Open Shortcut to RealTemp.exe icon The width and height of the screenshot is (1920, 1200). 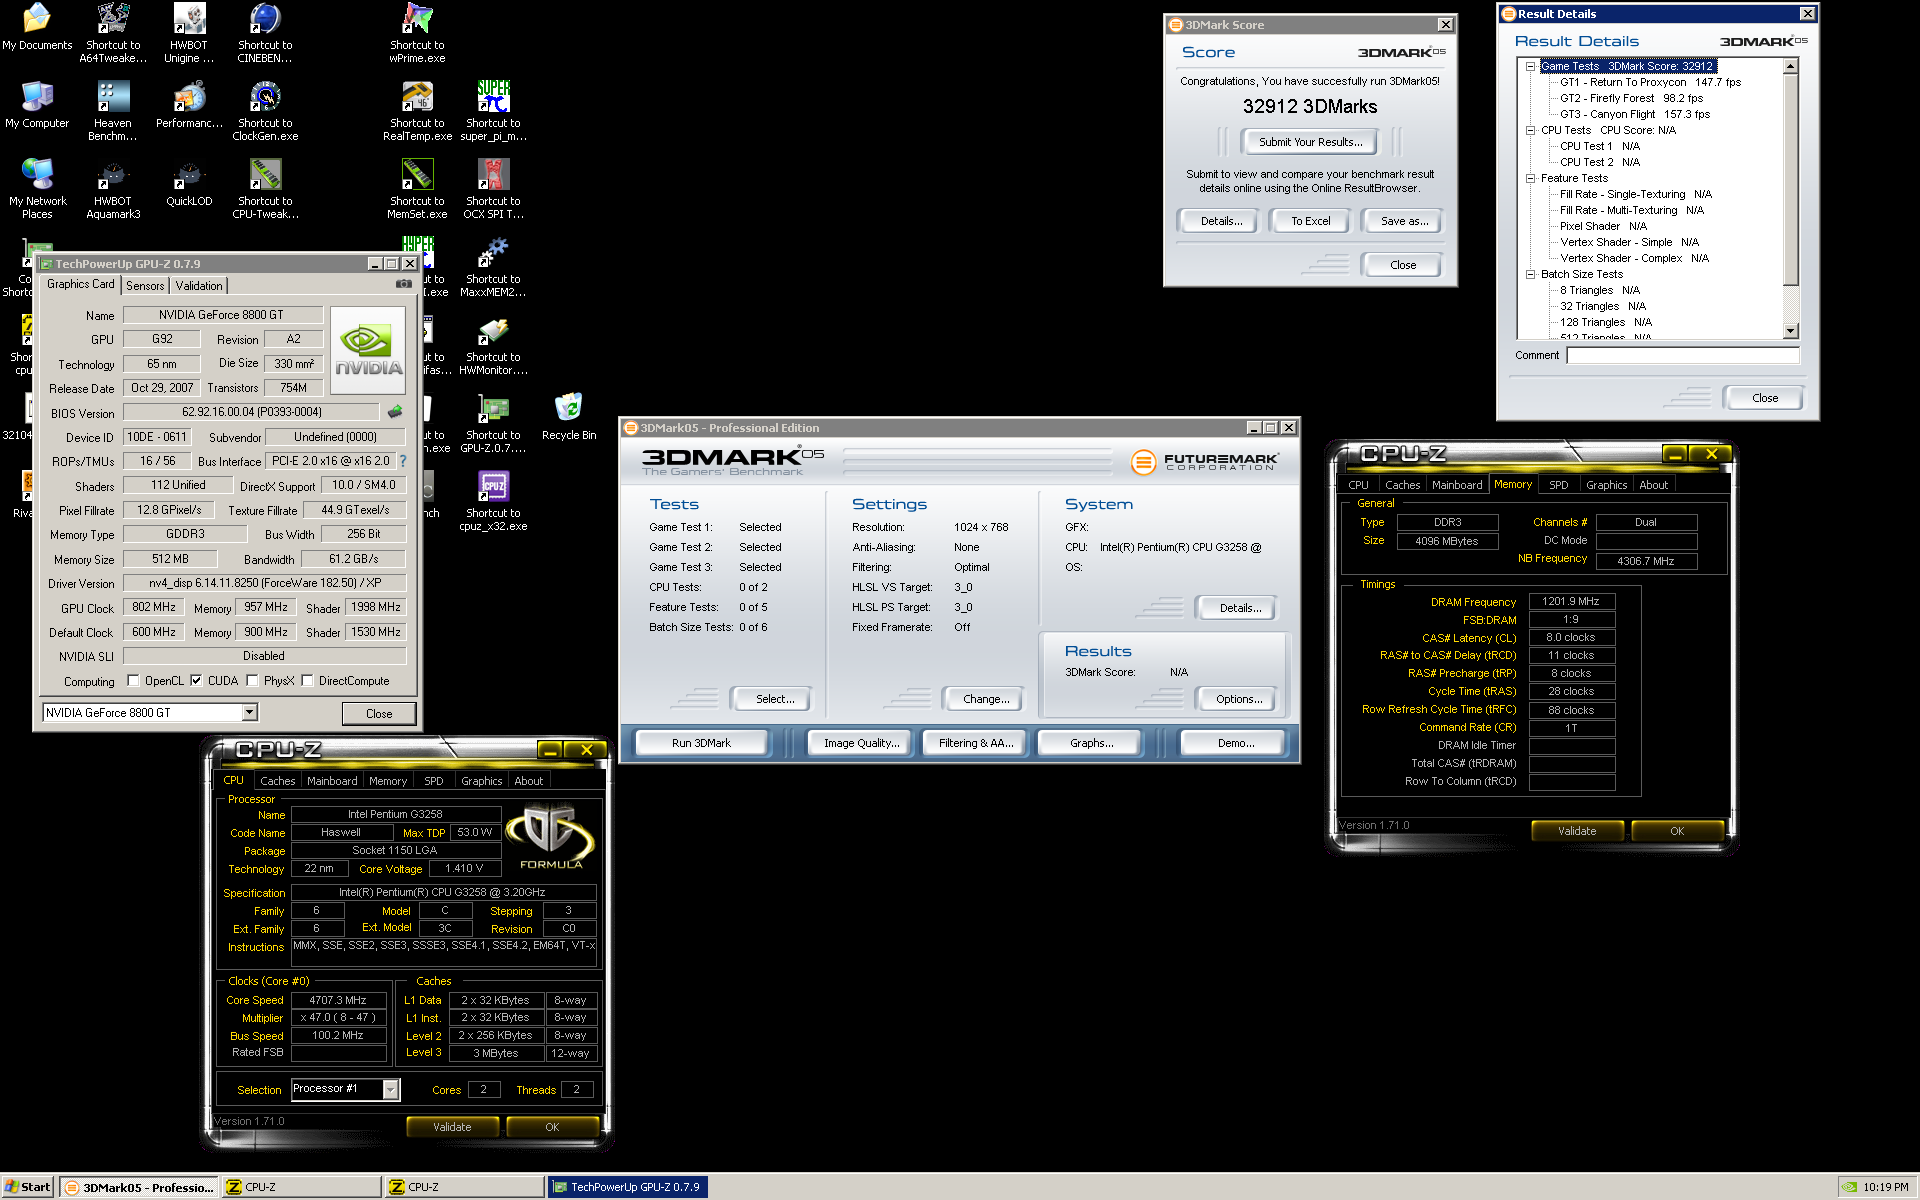(417, 111)
